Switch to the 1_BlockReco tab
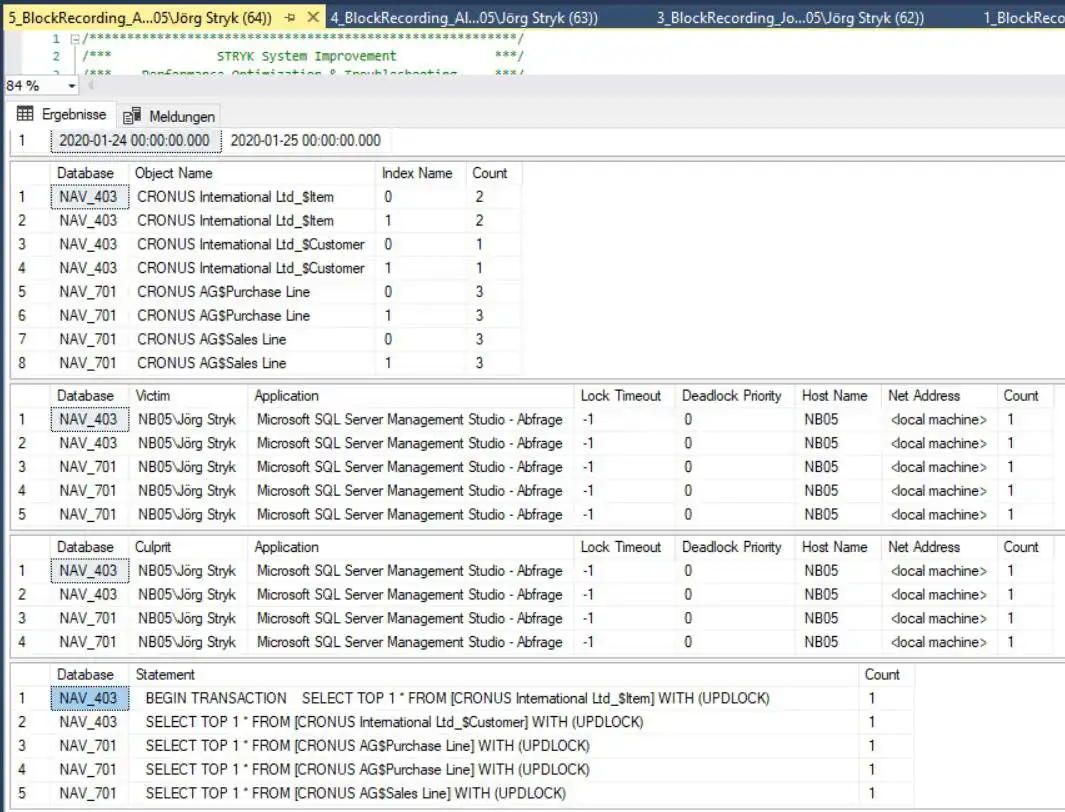This screenshot has height=812, width=1065. (x=1023, y=18)
